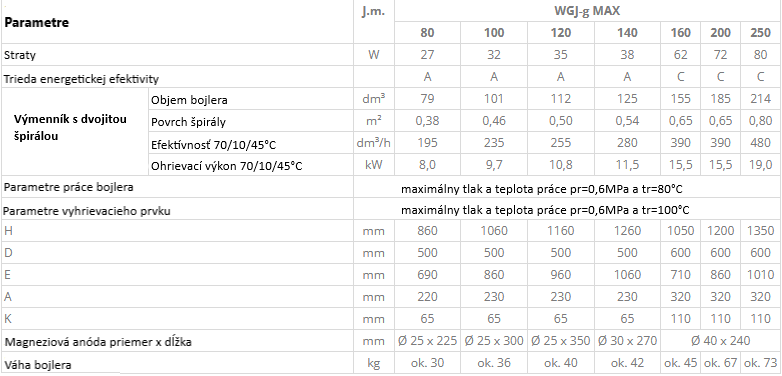Select the text with tr=100°C
The height and width of the screenshot is (376, 782).
pos(545,210)
